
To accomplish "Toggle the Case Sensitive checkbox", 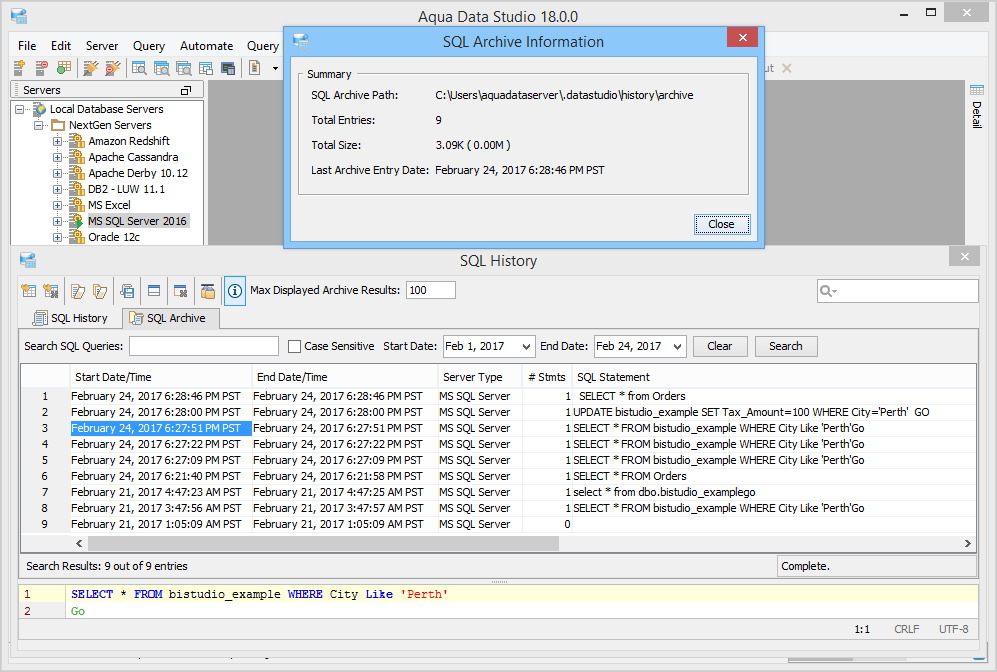I will (x=294, y=346).
